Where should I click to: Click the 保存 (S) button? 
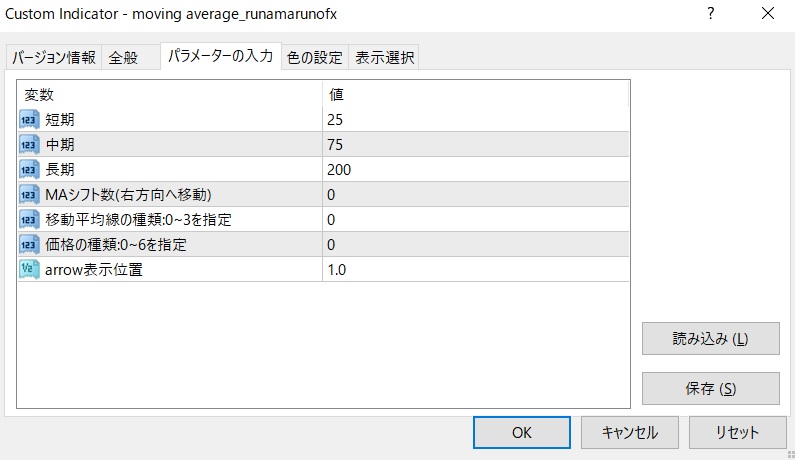[x=710, y=388]
